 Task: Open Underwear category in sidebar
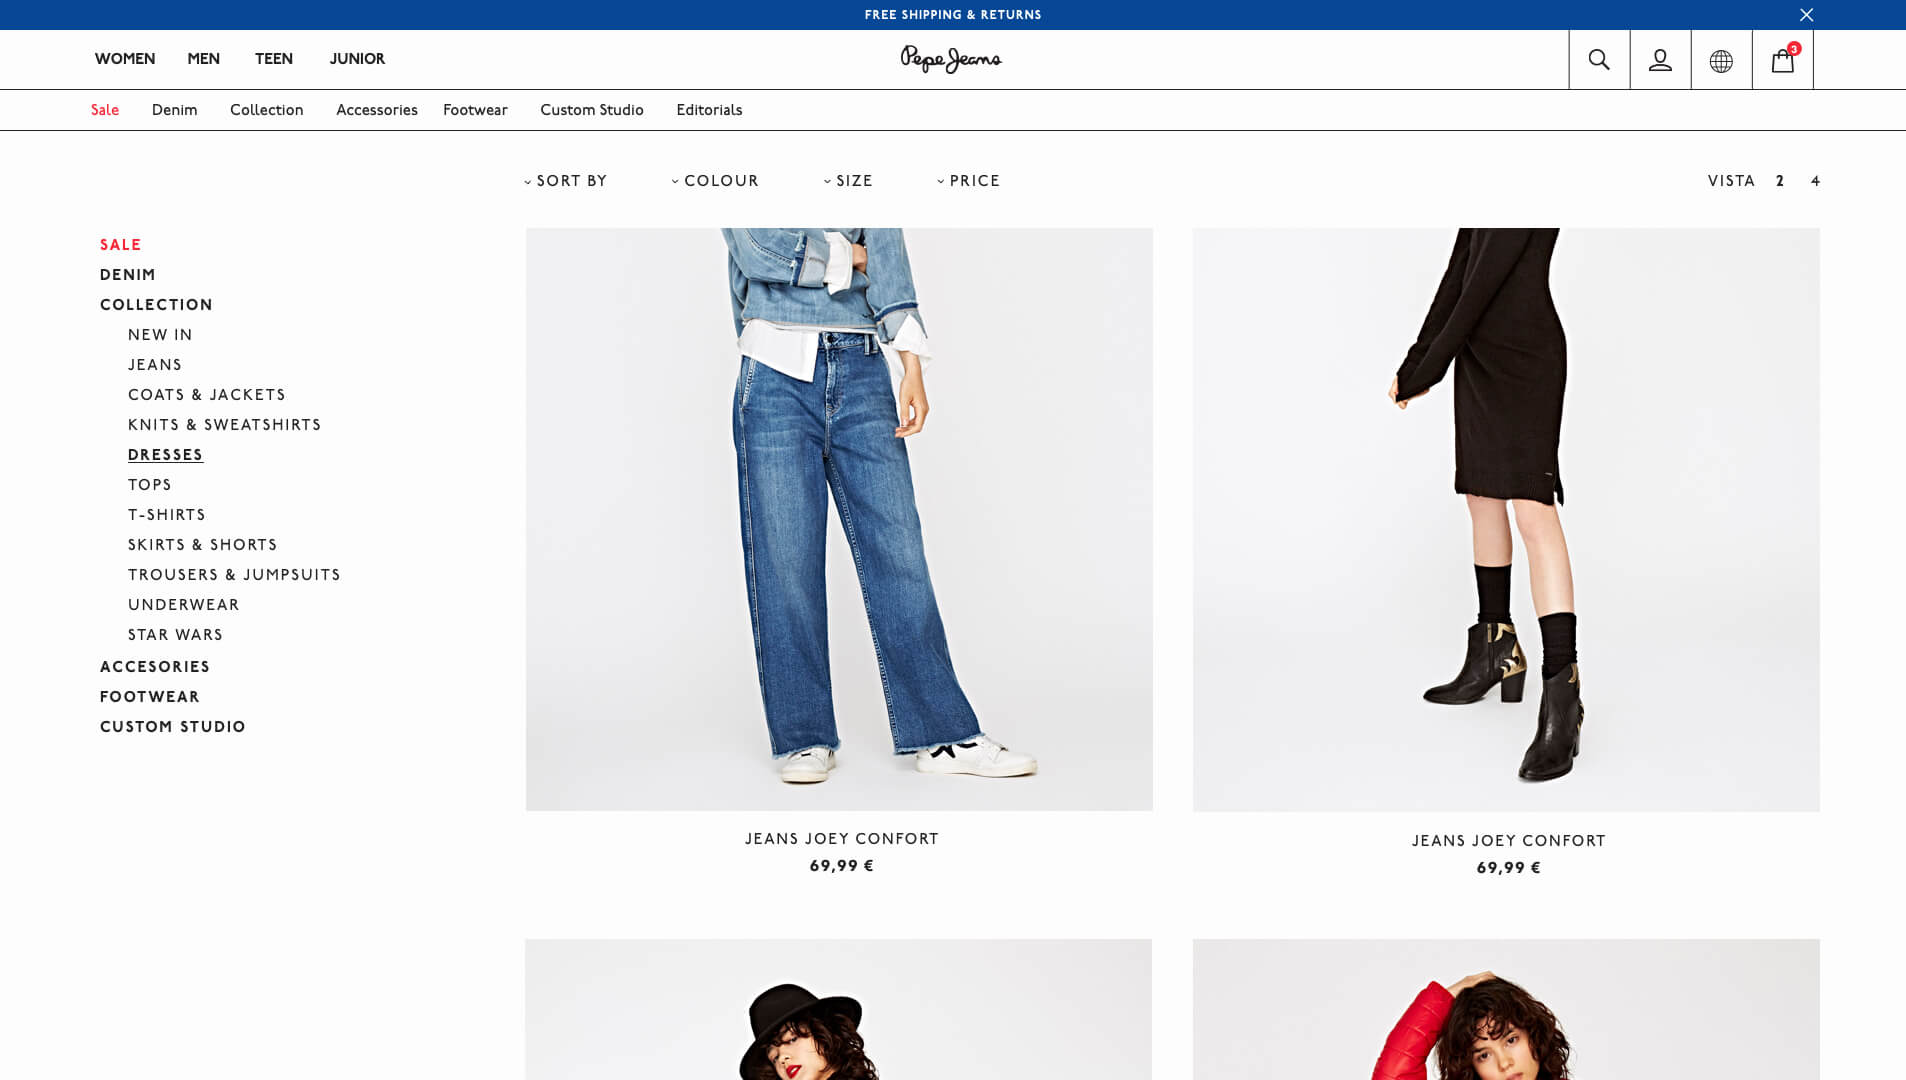183,605
